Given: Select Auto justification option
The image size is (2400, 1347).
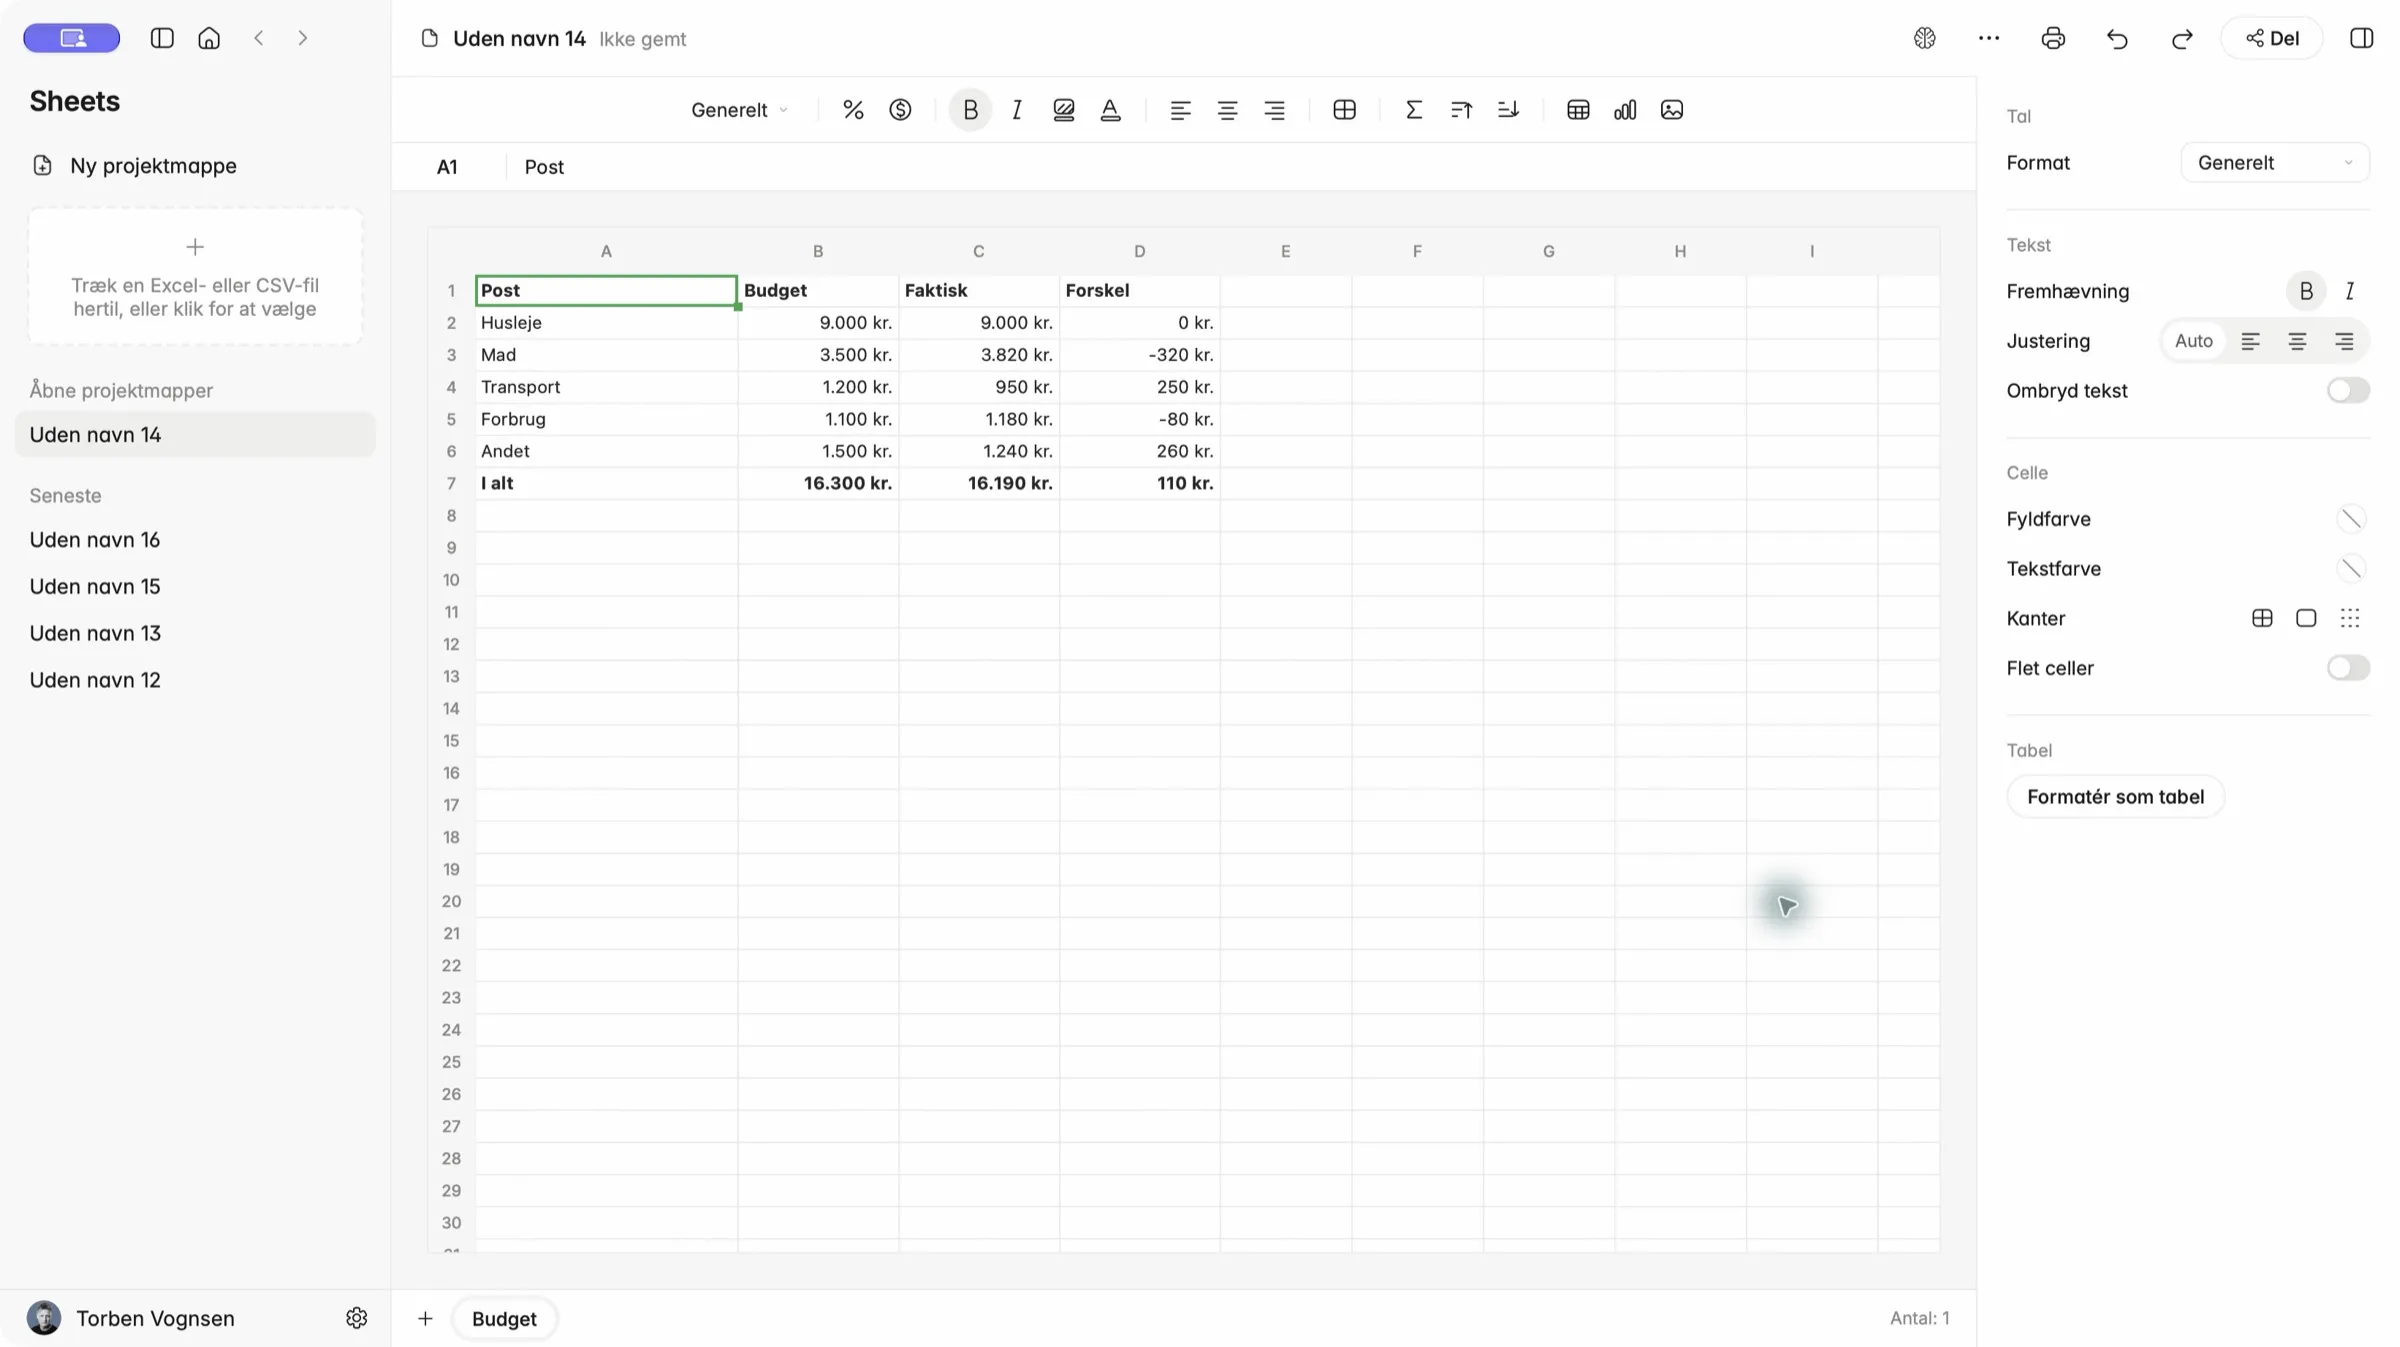Looking at the screenshot, I should 2194,341.
